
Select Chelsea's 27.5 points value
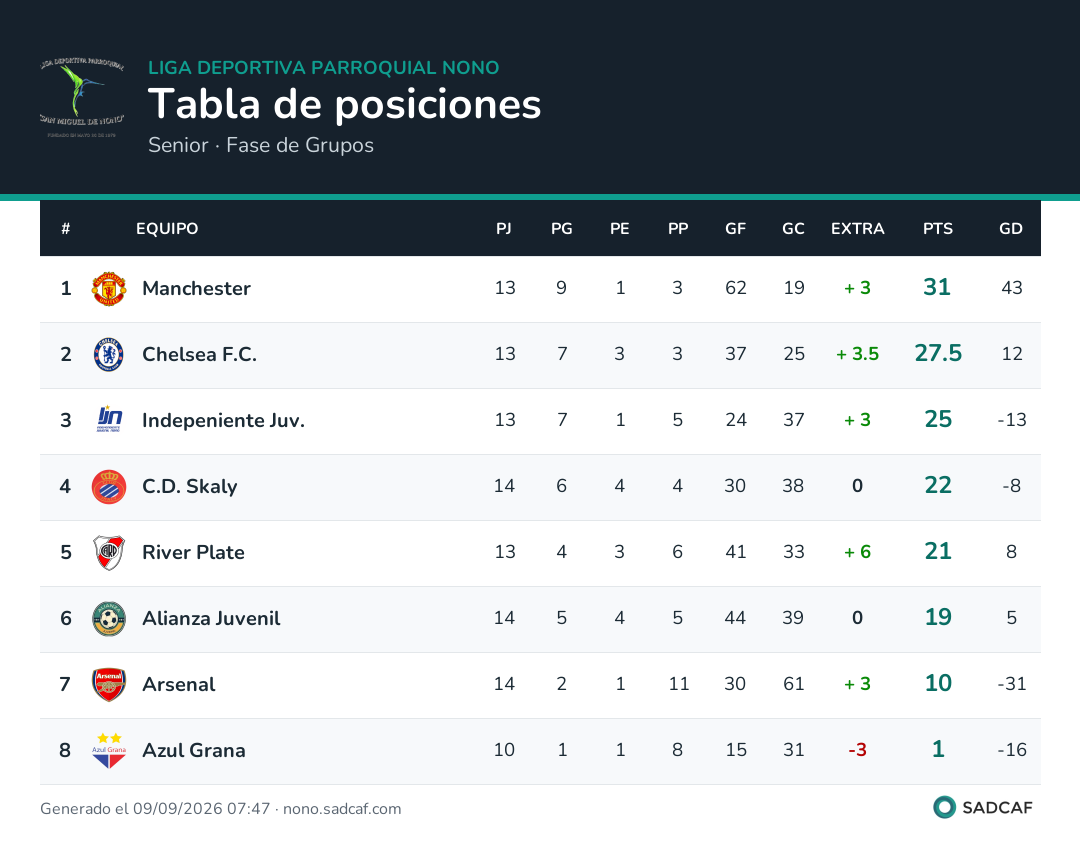[938, 353]
